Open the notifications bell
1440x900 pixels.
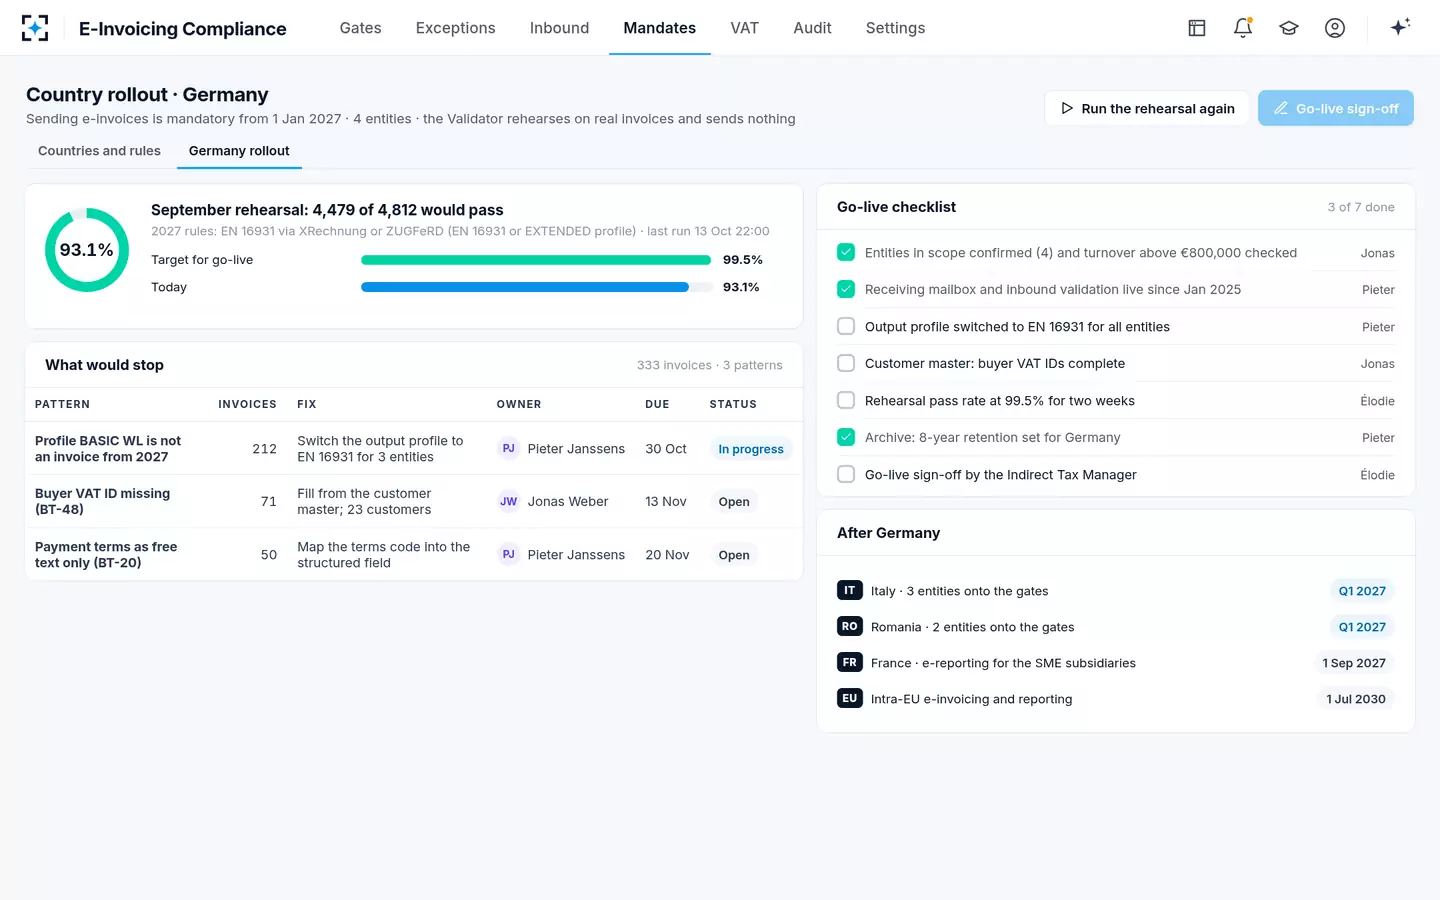(x=1243, y=28)
